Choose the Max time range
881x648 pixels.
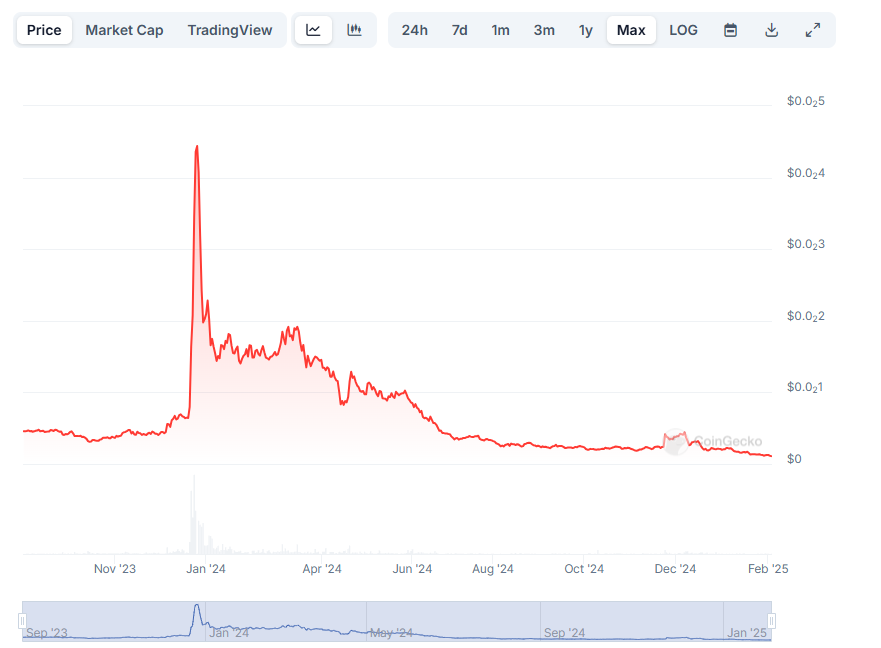coord(631,30)
